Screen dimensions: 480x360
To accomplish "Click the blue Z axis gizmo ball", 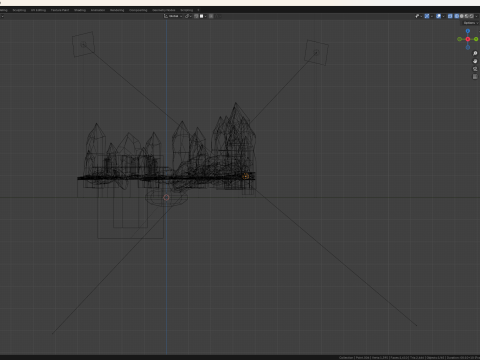I will click(x=468, y=31).
